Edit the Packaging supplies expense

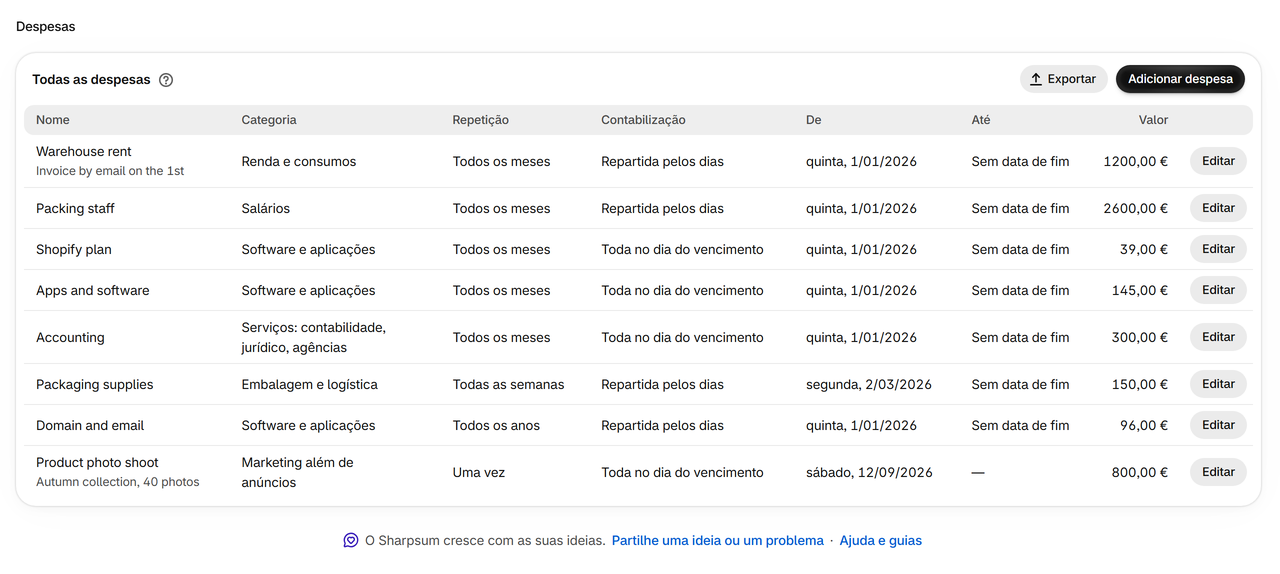tap(1218, 384)
